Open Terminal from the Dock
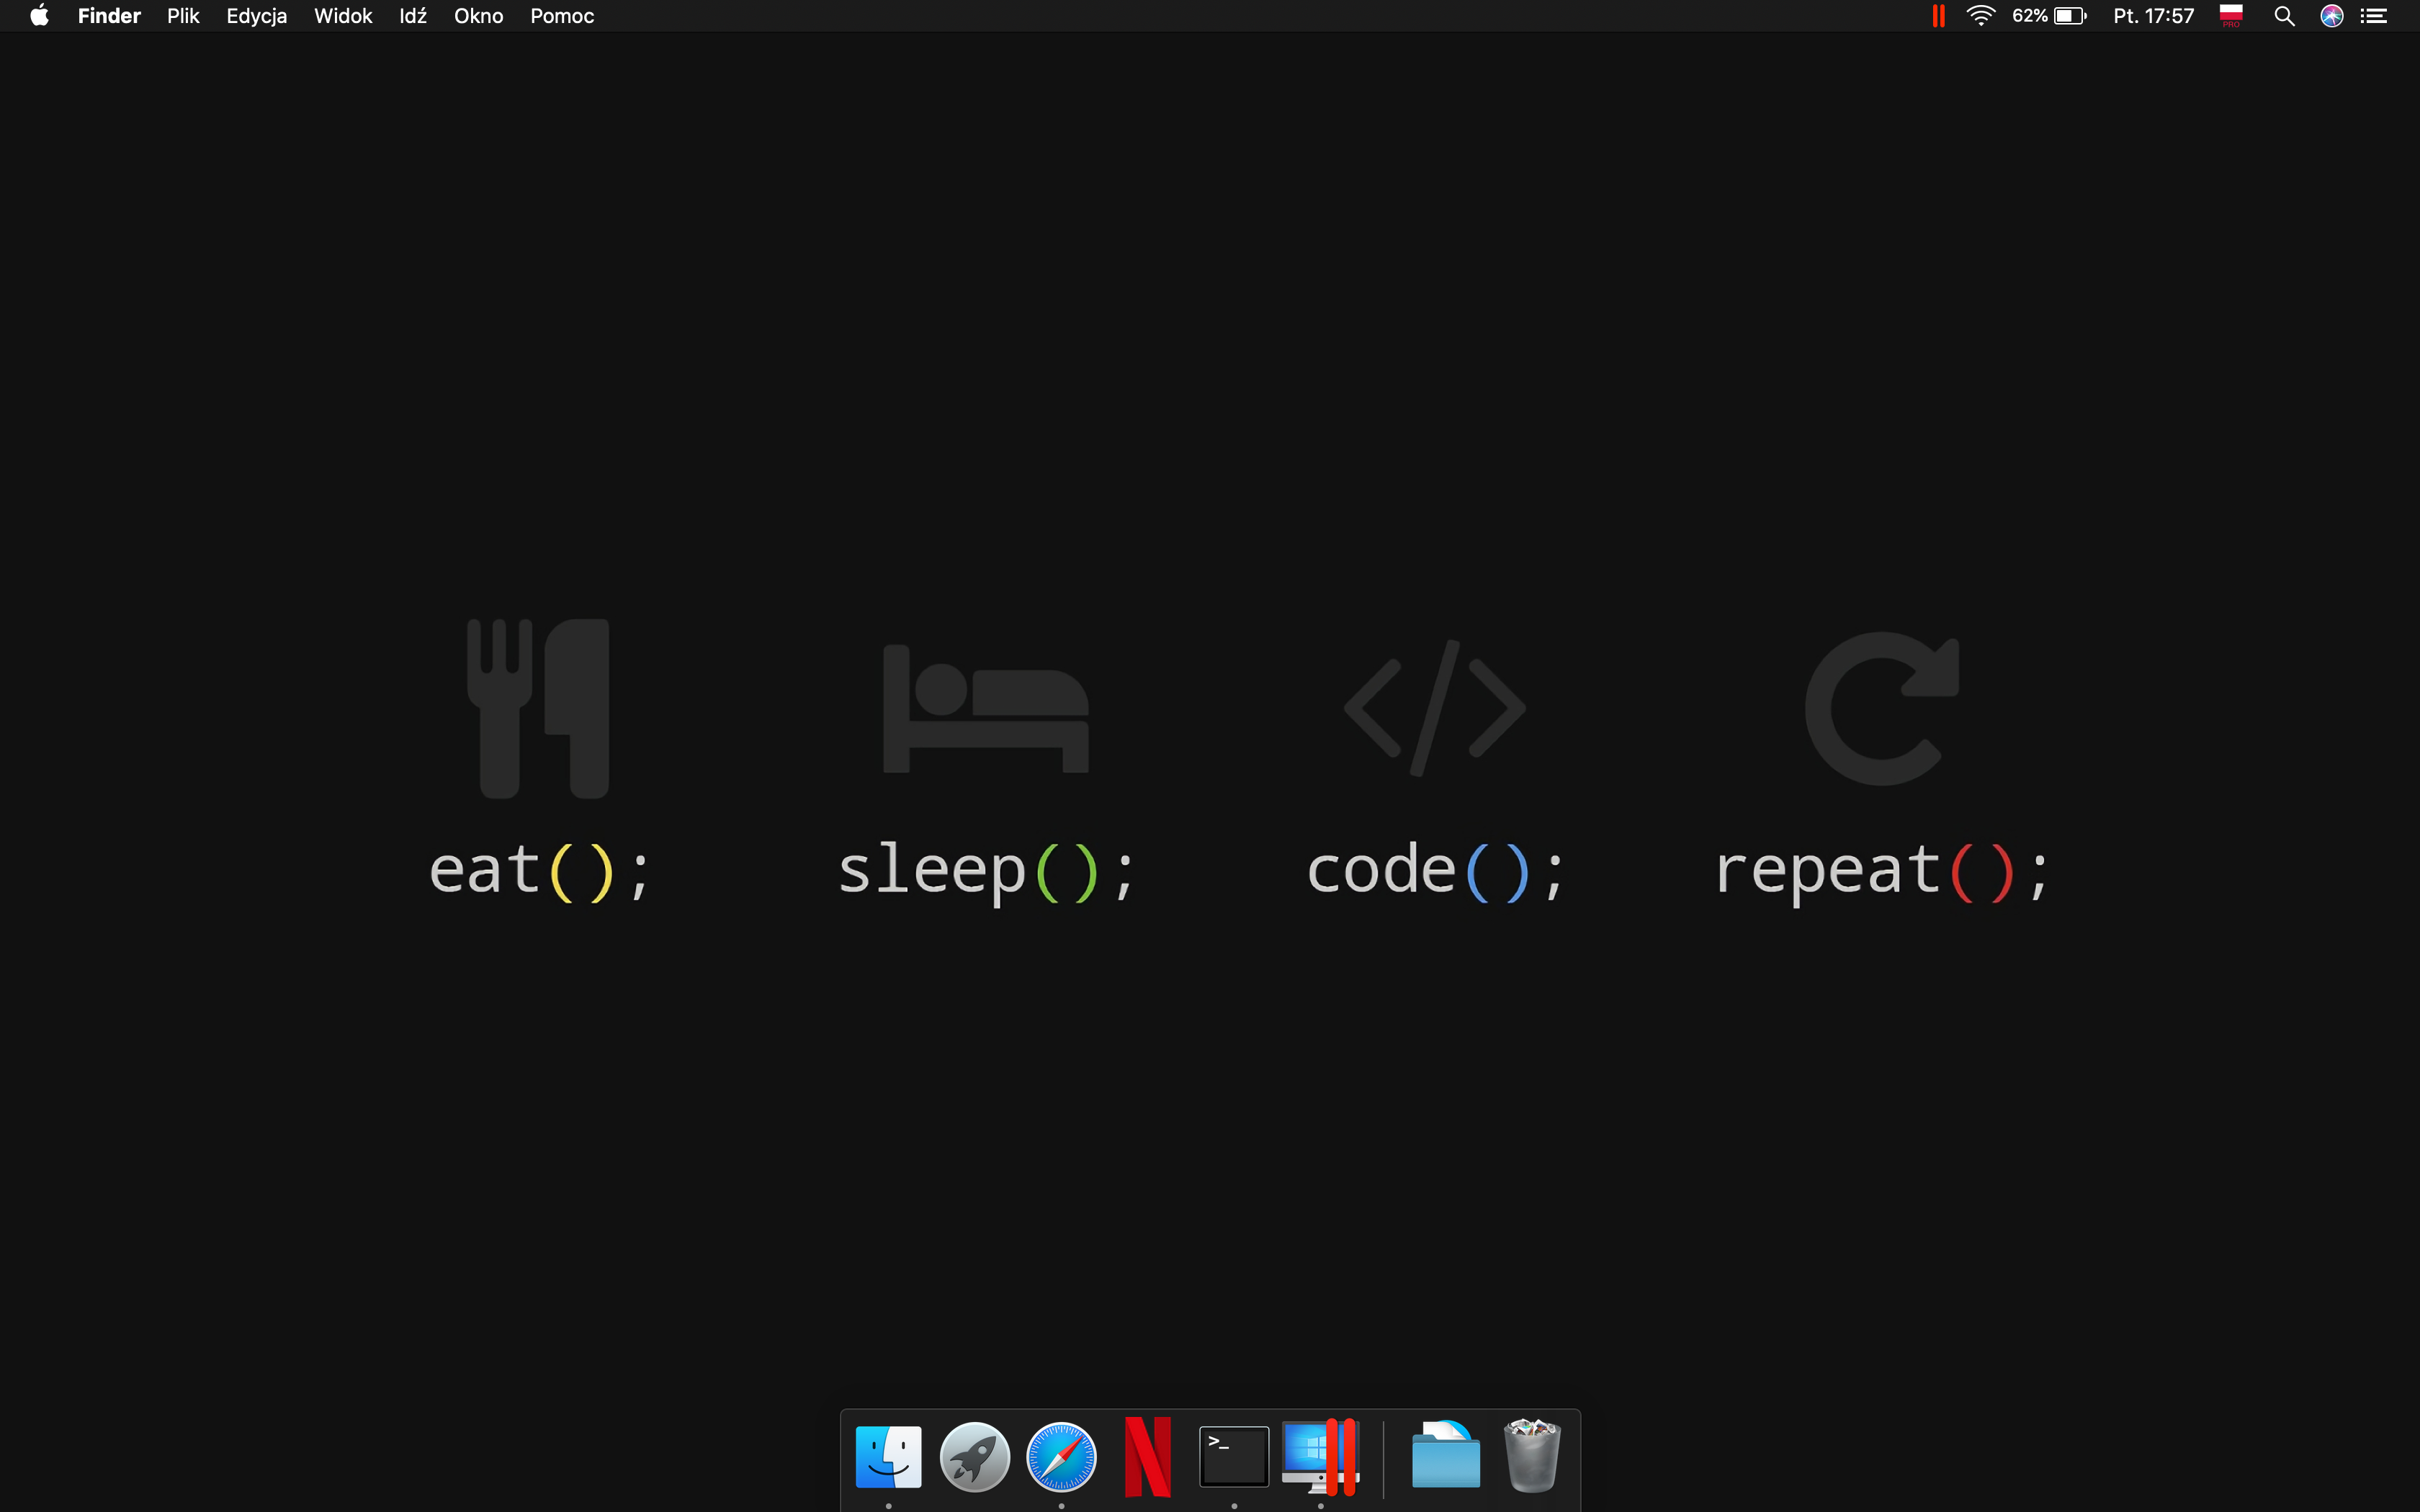This screenshot has height=1512, width=2420. coord(1234,1456)
